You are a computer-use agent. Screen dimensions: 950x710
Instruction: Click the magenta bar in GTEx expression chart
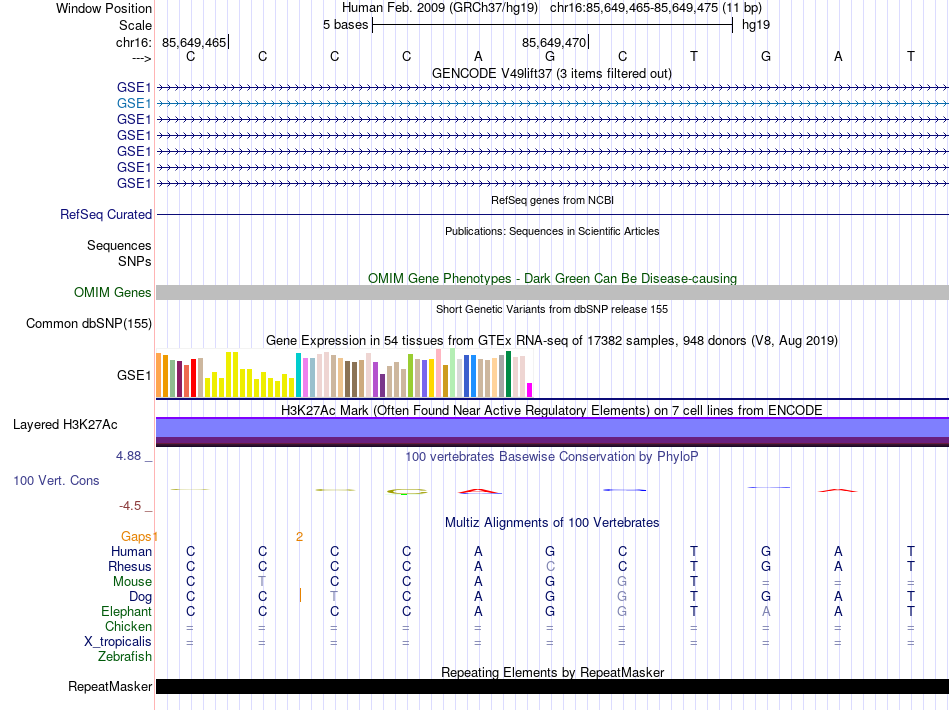(530, 390)
